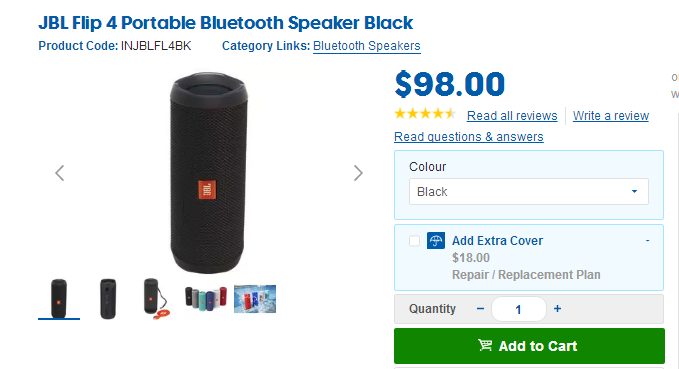Increase quantity with the plus button
This screenshot has width=679, height=369.
557,309
